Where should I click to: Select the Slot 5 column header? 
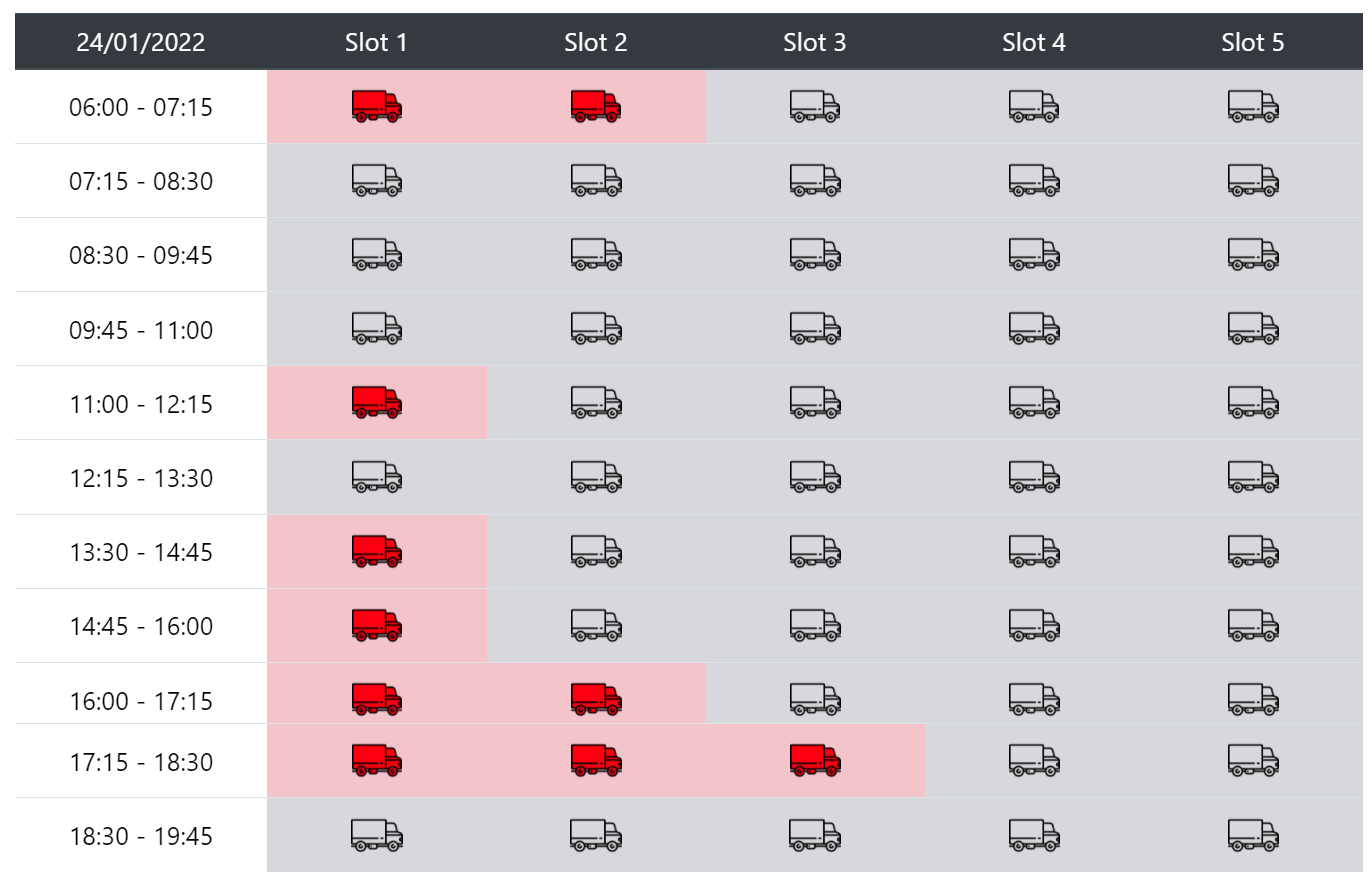(1253, 42)
